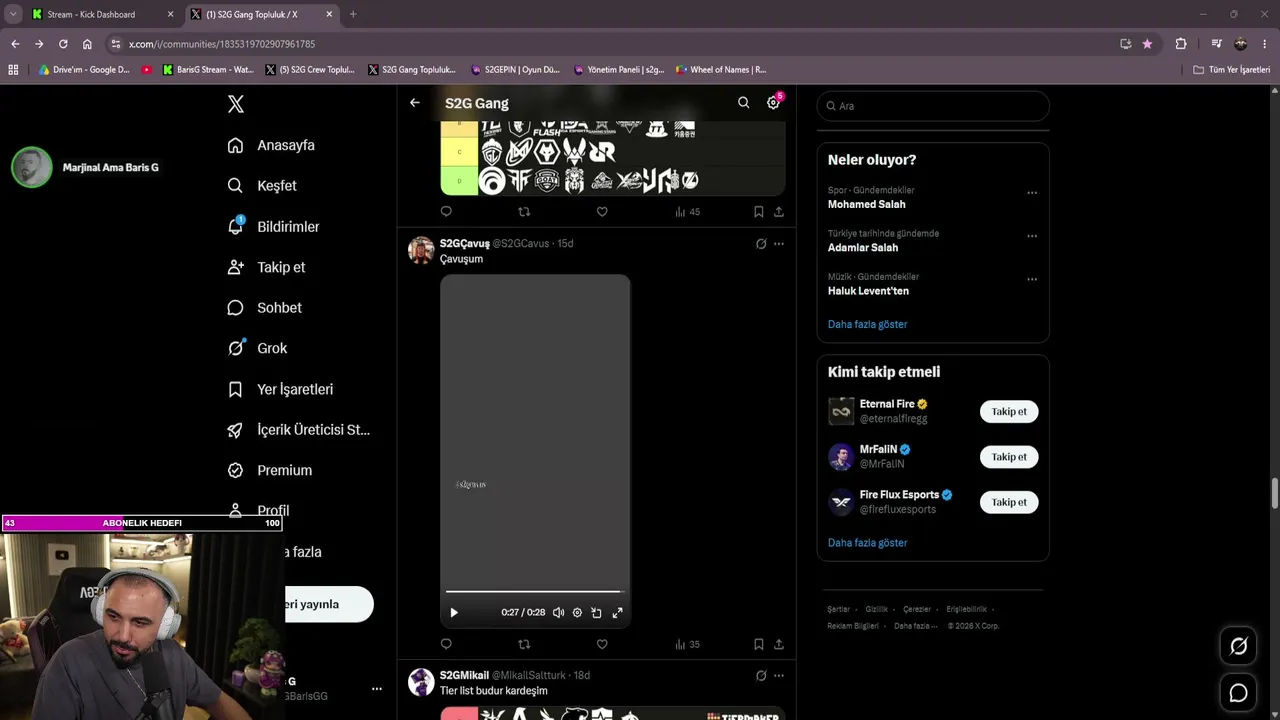Open Sohbet in the sidebar

(x=264, y=308)
